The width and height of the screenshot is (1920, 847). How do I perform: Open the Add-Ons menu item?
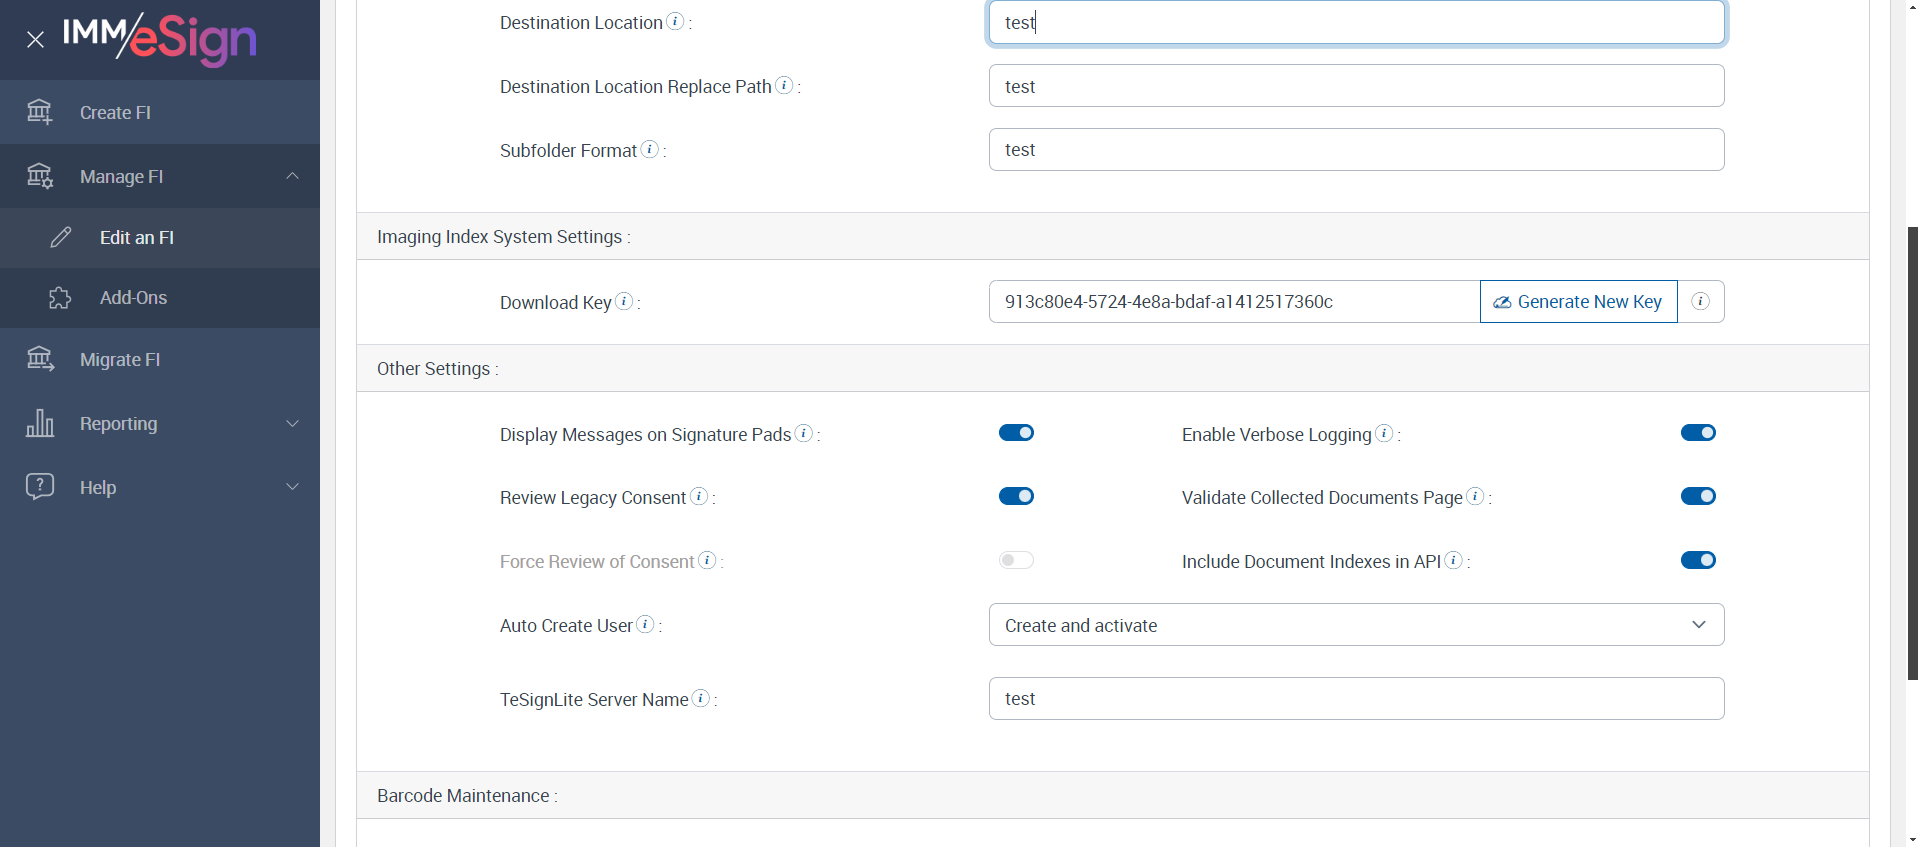133,298
